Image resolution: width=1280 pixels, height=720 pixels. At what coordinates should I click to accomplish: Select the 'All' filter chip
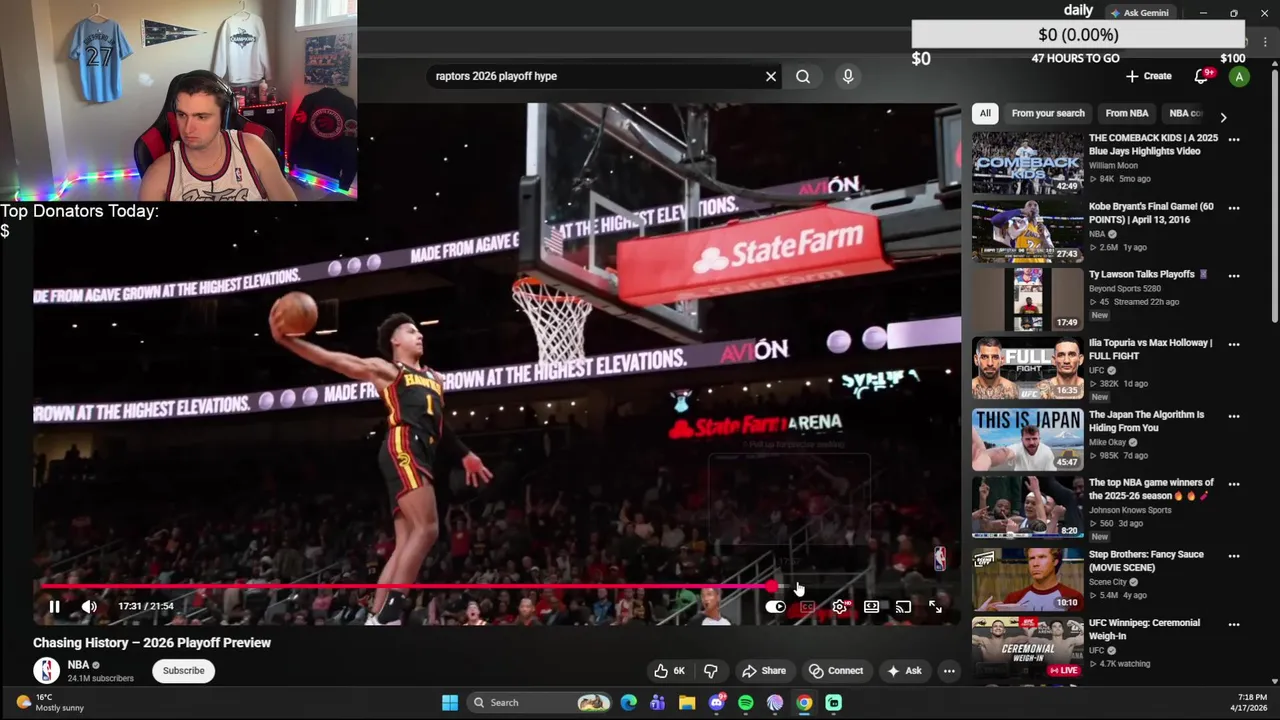click(x=985, y=113)
